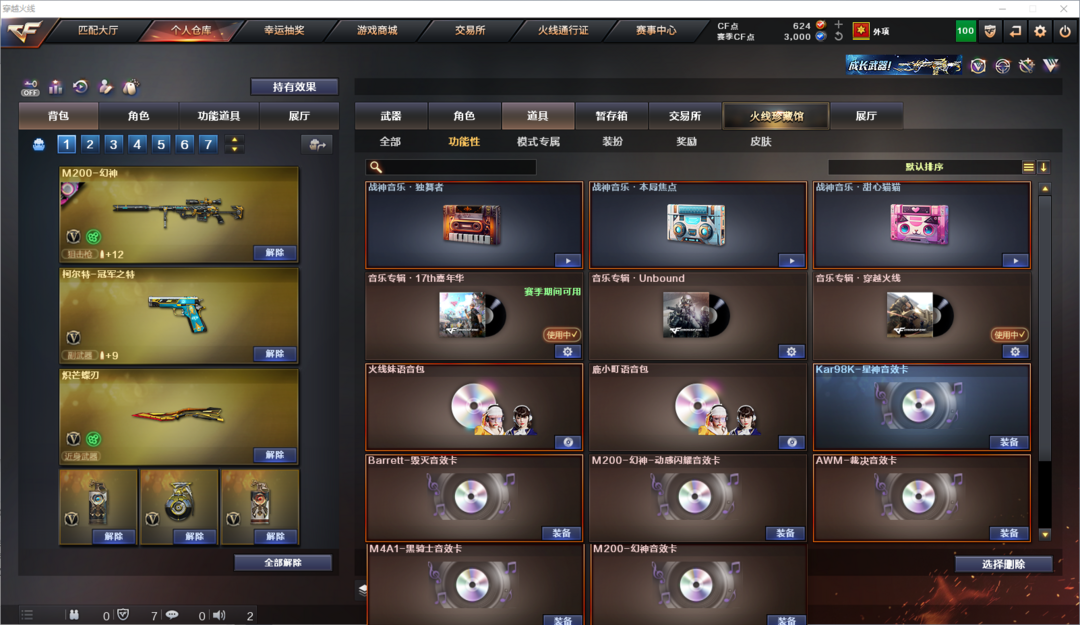
Task: Play preview of 战神音乐·独舞者
Action: 568,260
